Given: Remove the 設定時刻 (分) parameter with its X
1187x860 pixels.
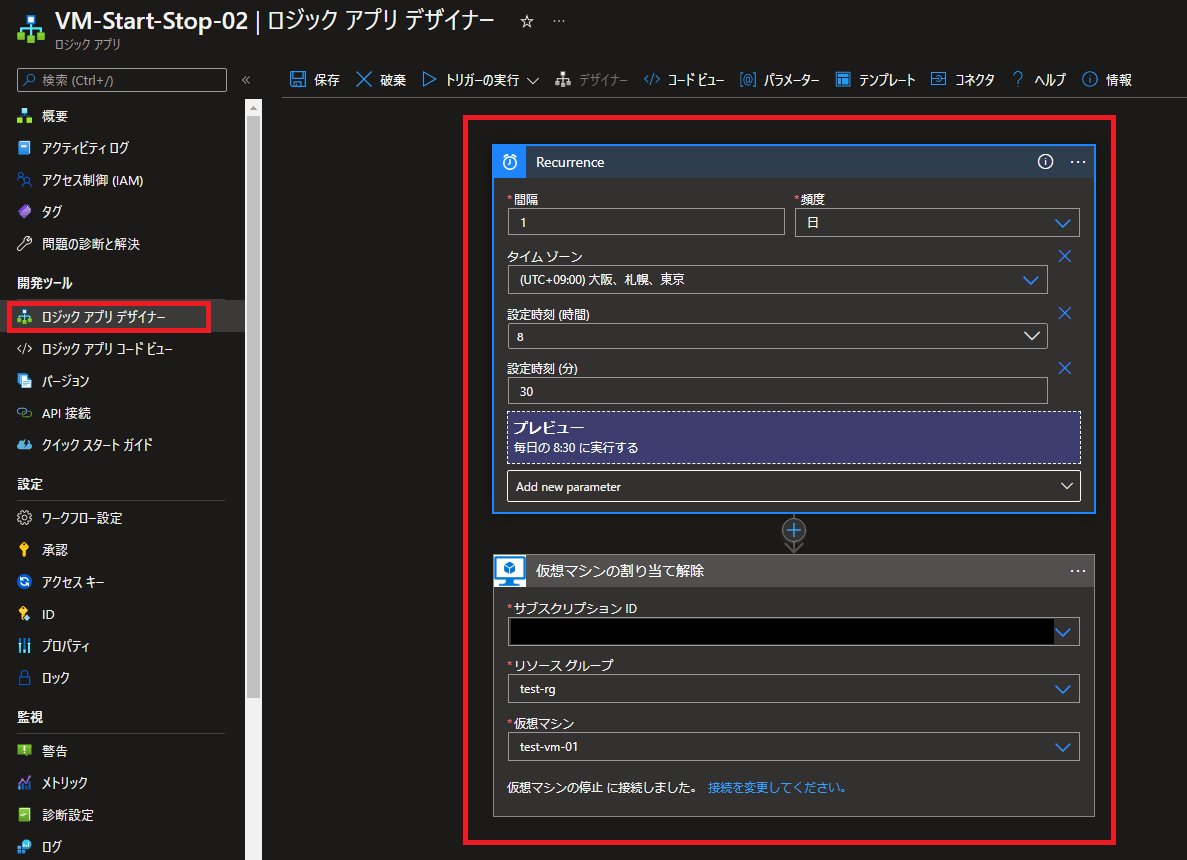Looking at the screenshot, I should [1064, 369].
